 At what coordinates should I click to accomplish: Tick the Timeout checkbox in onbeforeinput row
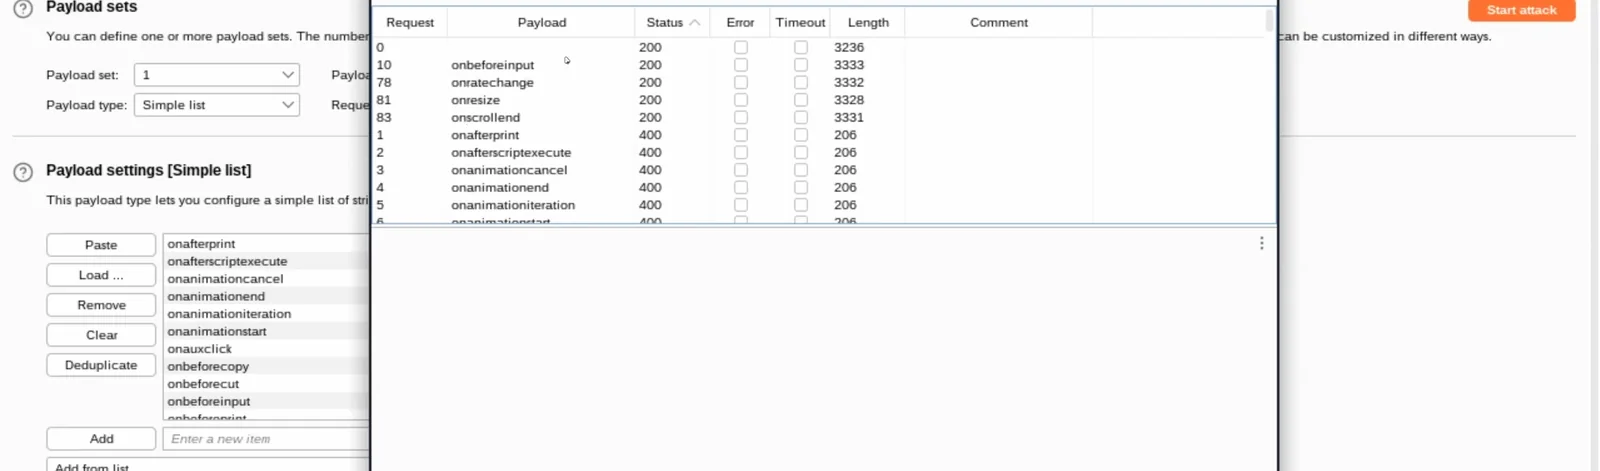pos(801,65)
